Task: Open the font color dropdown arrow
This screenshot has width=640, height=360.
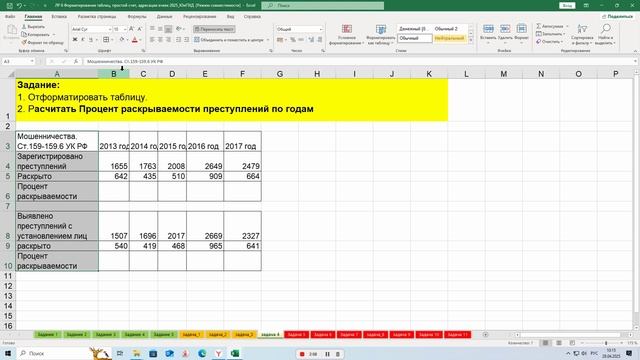Action: coord(140,40)
